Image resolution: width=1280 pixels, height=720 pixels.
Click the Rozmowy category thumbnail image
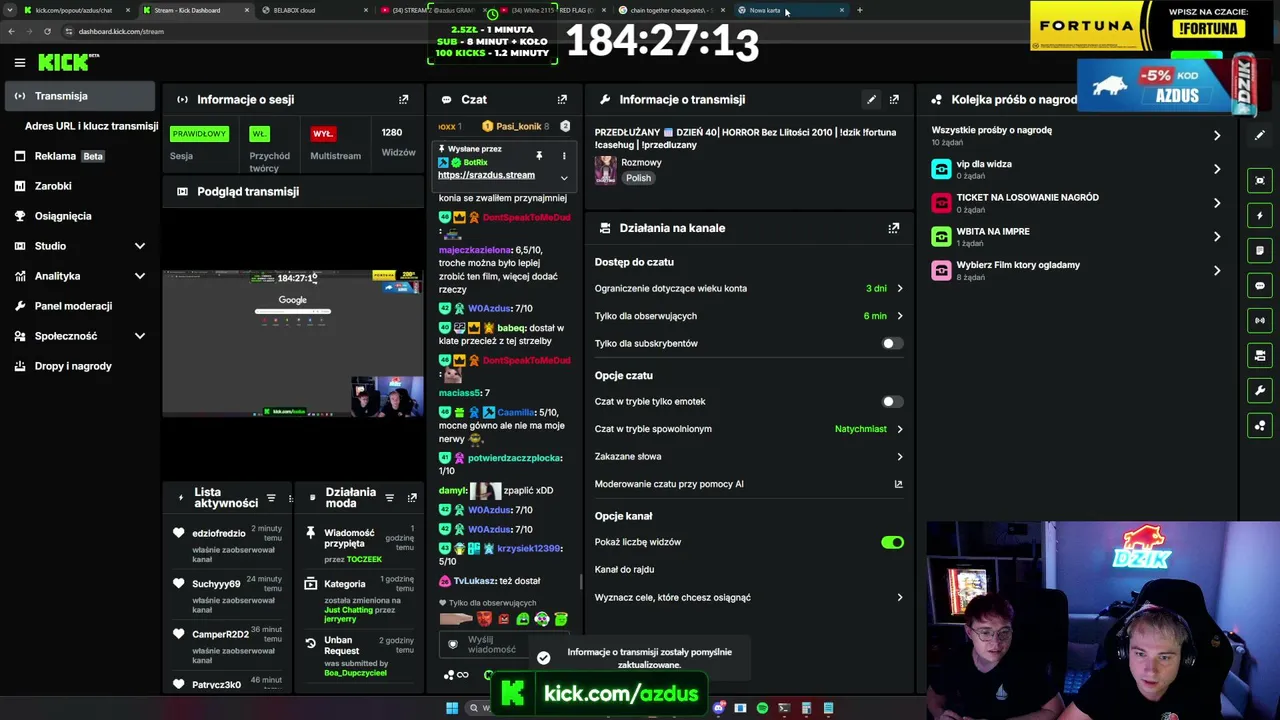pos(605,170)
